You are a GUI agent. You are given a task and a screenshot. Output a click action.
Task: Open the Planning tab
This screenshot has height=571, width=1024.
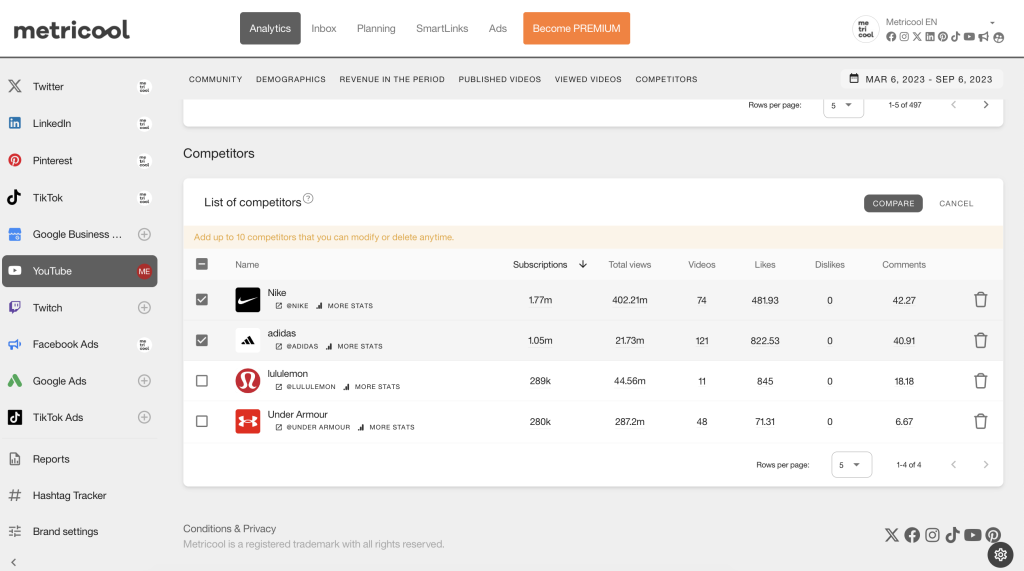click(x=376, y=28)
